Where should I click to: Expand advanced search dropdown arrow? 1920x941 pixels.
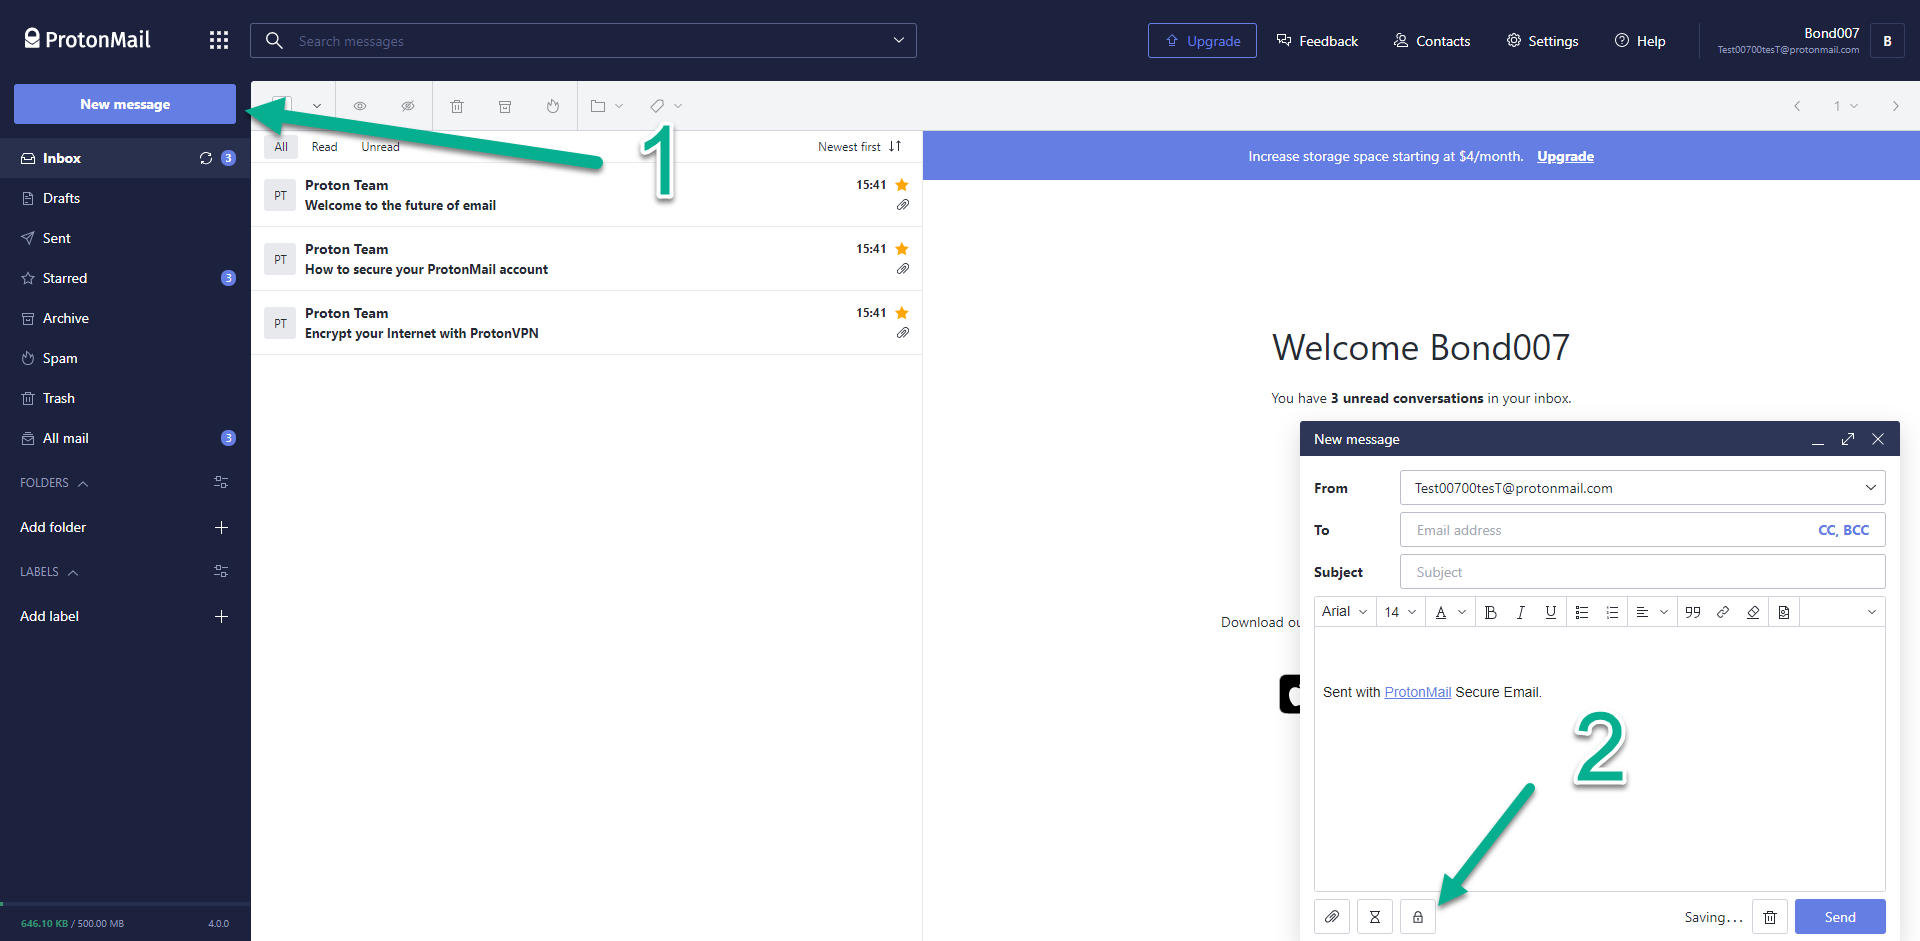(899, 40)
